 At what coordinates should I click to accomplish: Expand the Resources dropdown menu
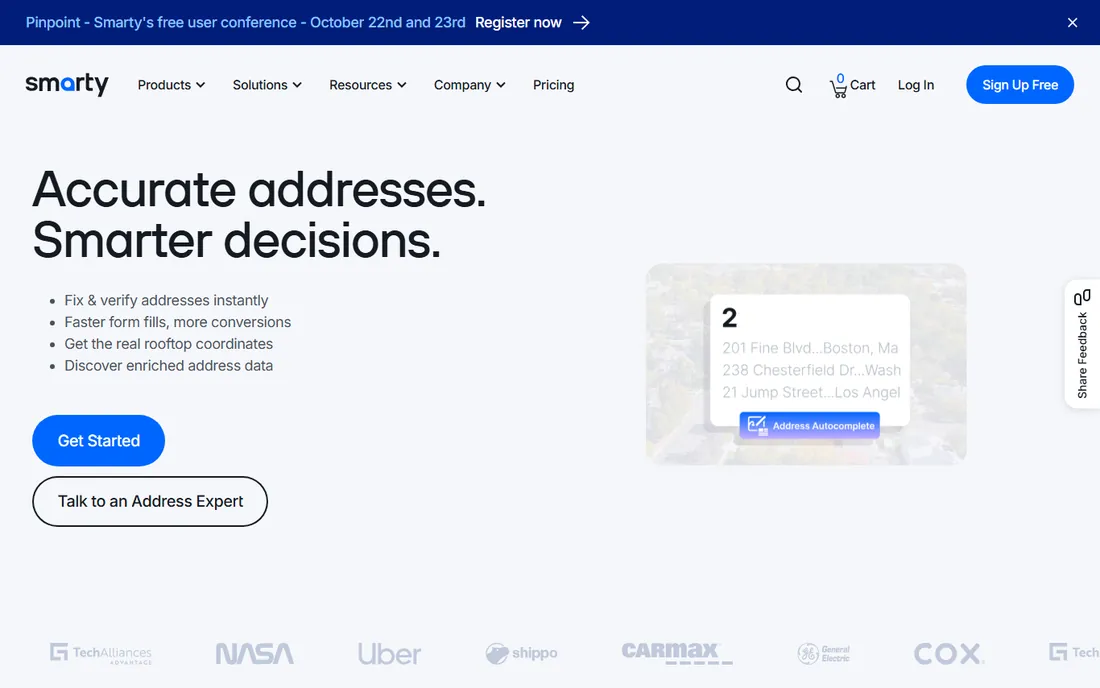[x=368, y=85]
